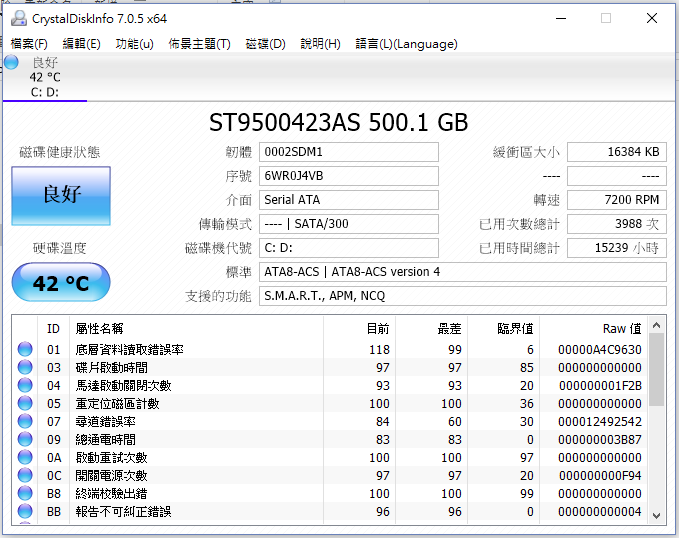Open the 磁碟(D) menu
Image resolution: width=679 pixels, height=538 pixels.
(x=265, y=44)
